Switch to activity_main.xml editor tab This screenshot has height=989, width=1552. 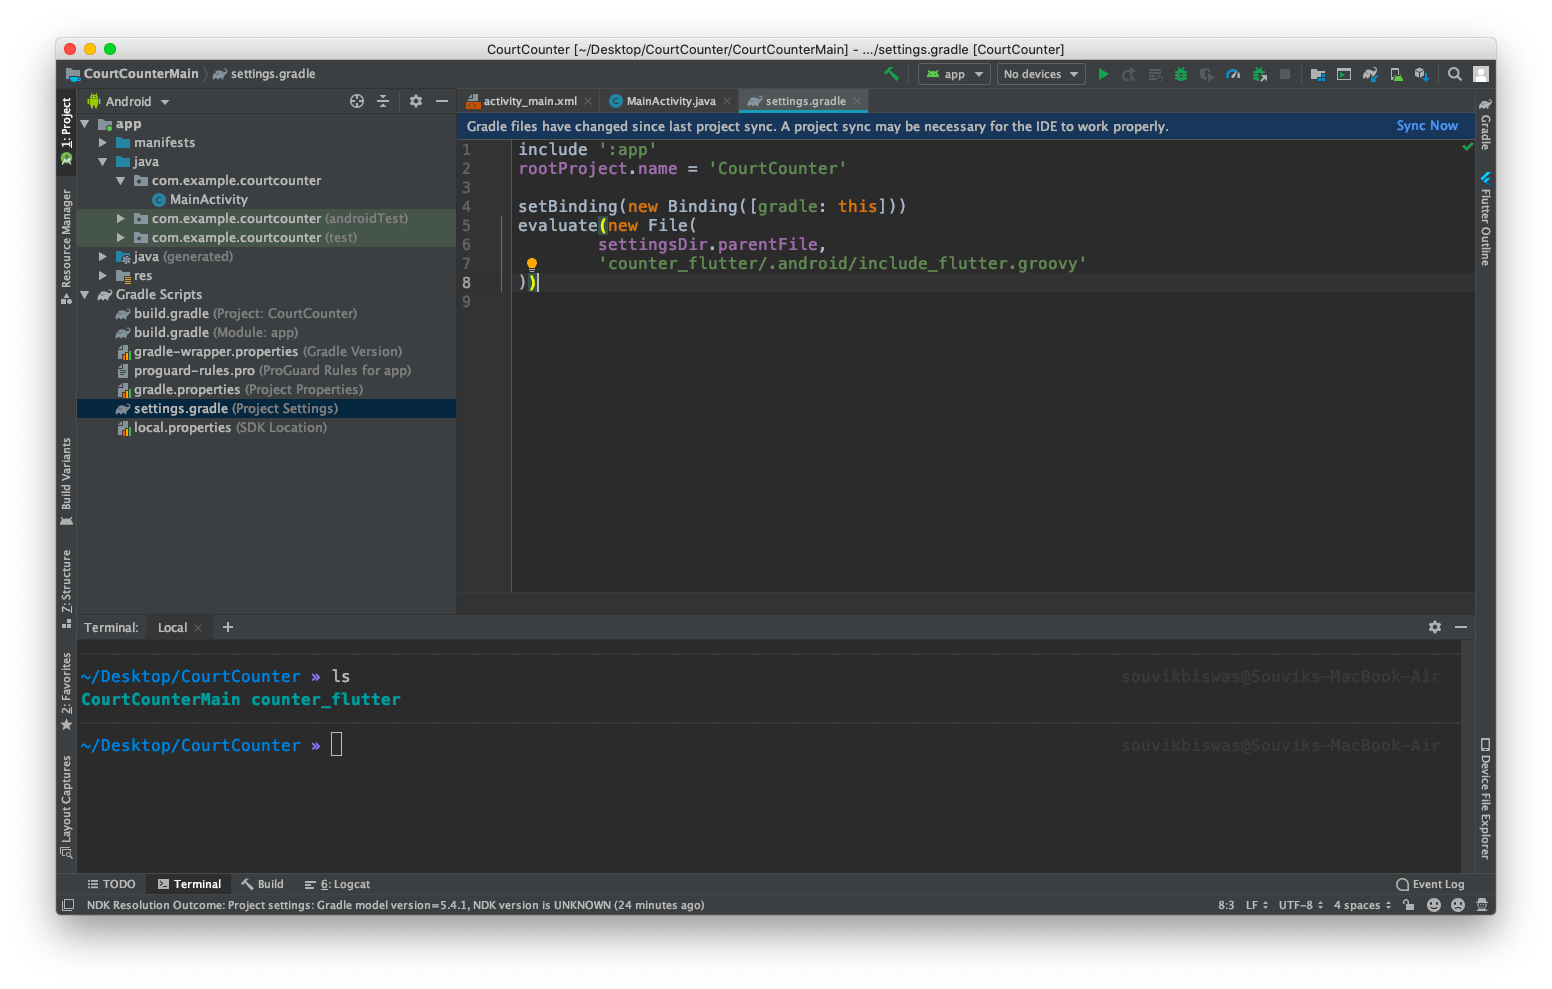tap(530, 101)
